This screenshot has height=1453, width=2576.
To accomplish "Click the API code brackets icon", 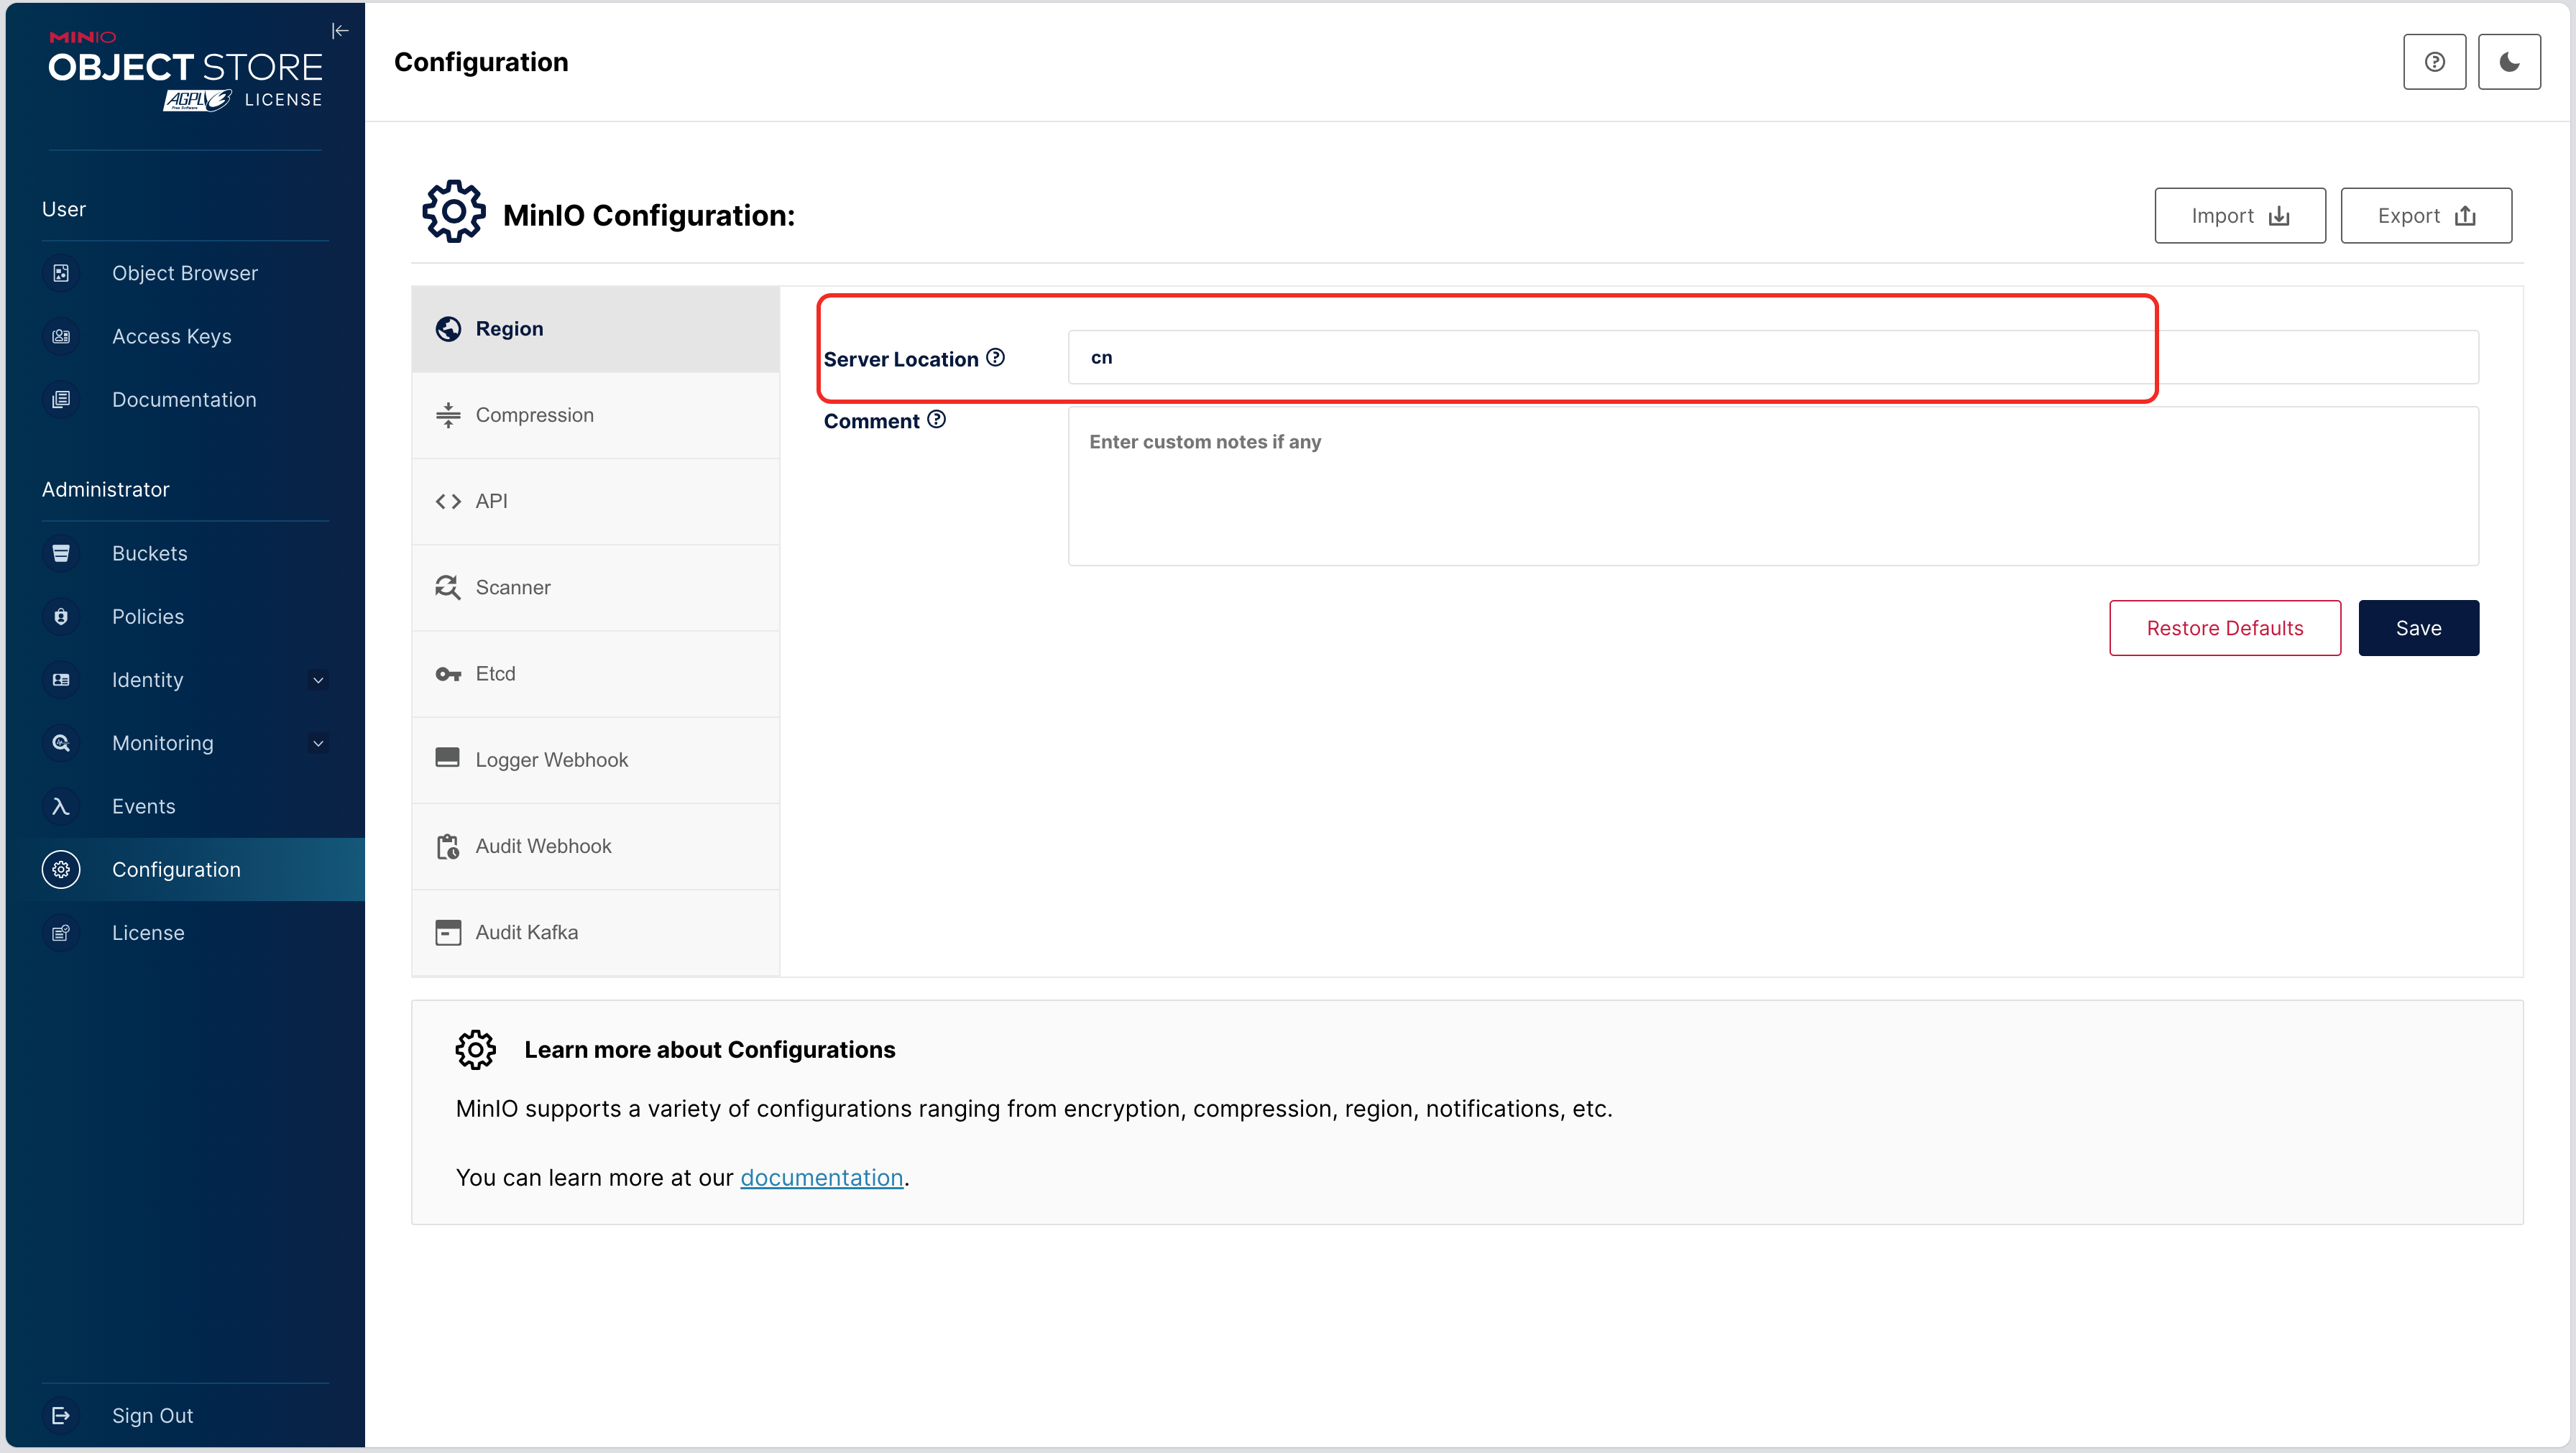I will click(448, 501).
